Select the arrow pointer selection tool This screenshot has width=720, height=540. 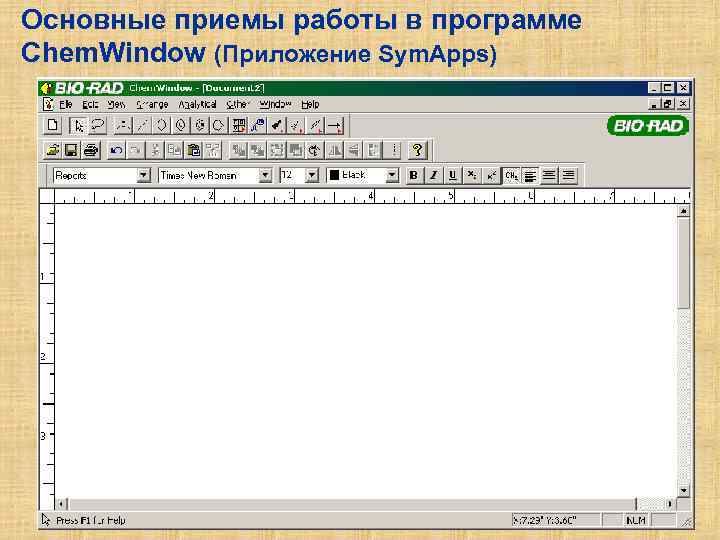pyautogui.click(x=79, y=125)
